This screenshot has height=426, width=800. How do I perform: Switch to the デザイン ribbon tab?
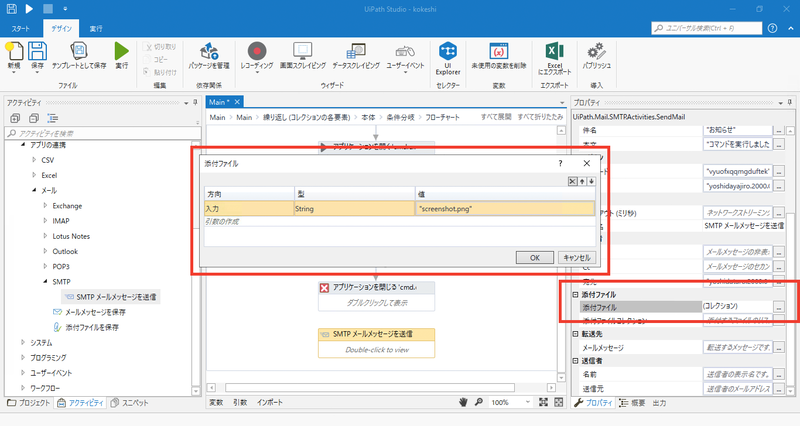point(61,29)
